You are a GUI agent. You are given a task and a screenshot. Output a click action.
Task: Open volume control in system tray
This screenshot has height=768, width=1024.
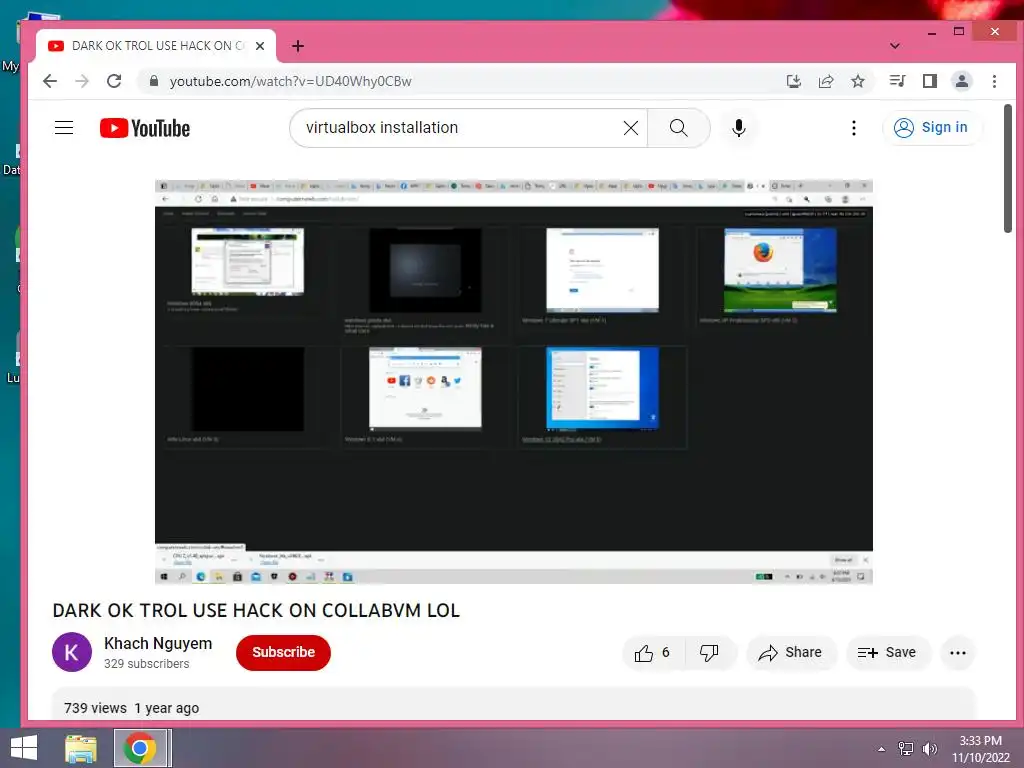930,748
